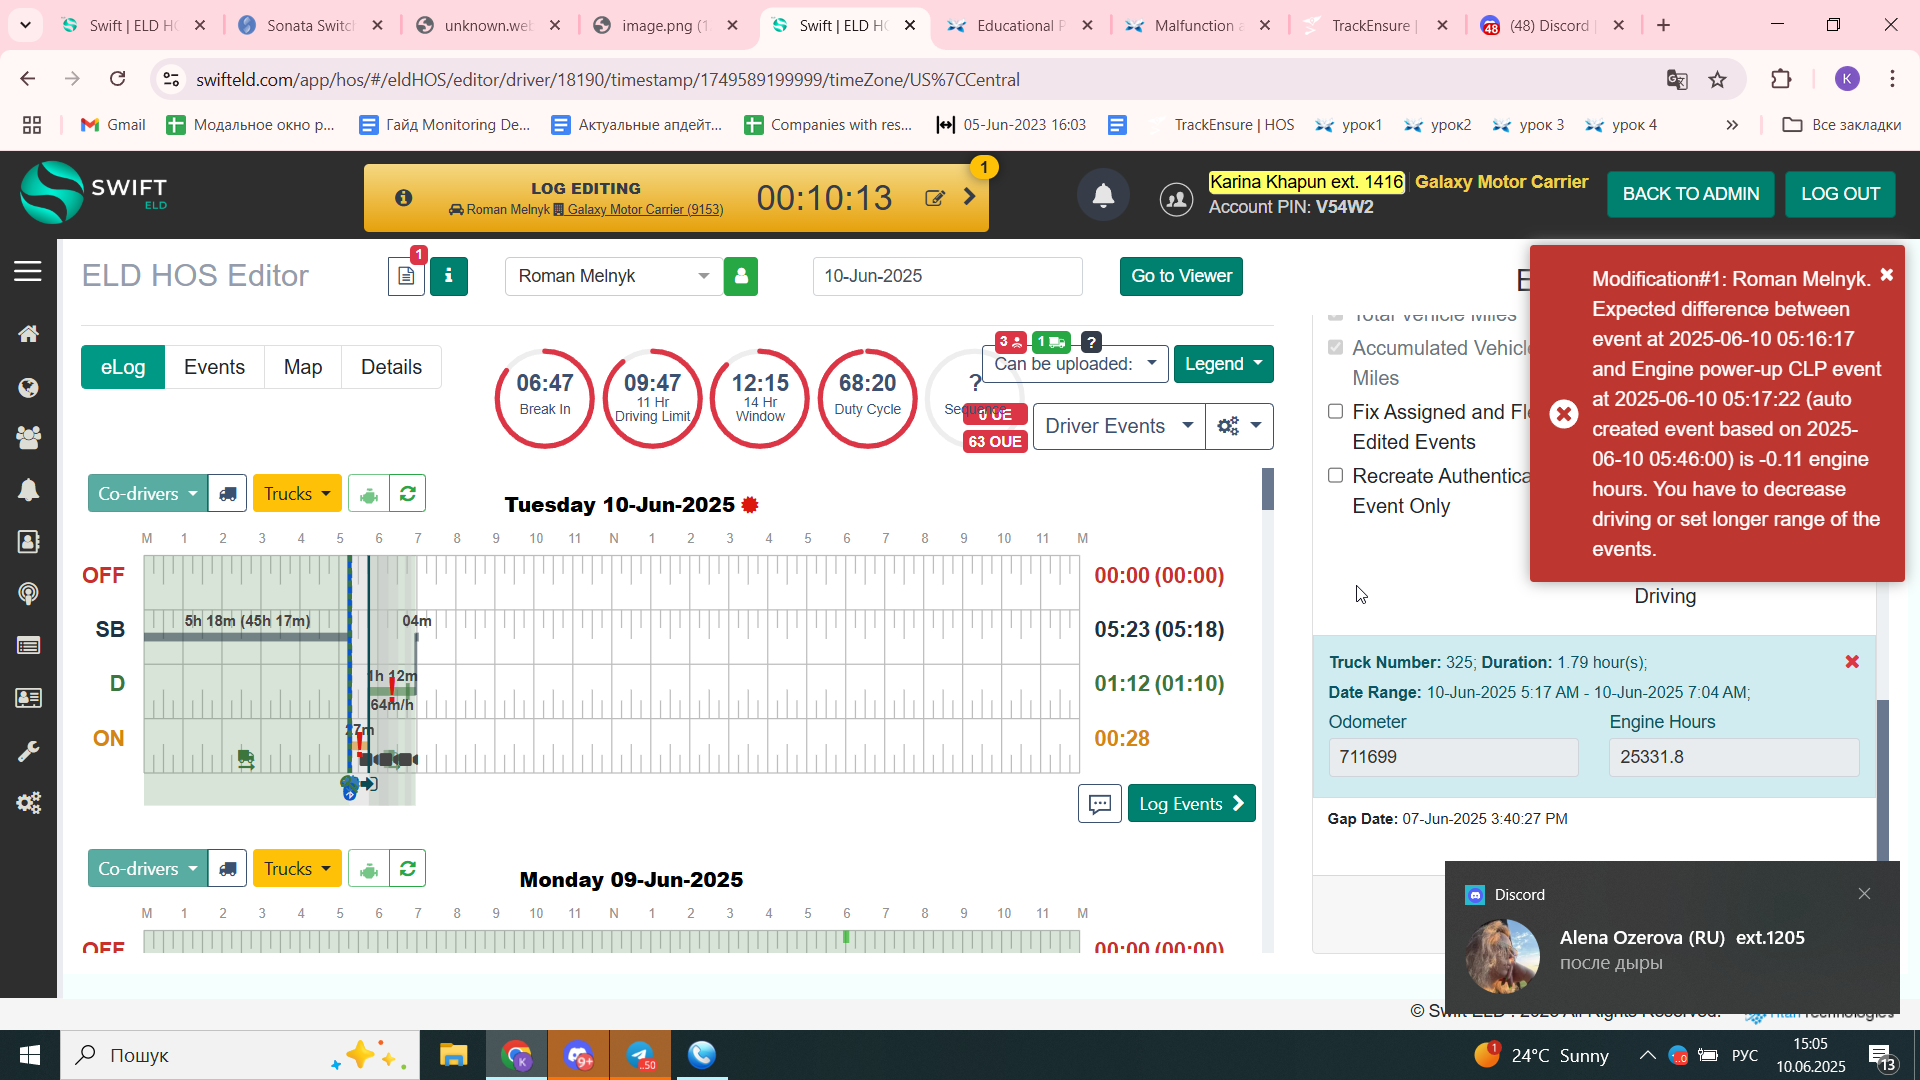Open the ID card sidebar icon
The height and width of the screenshot is (1080, 1920).
click(x=28, y=698)
